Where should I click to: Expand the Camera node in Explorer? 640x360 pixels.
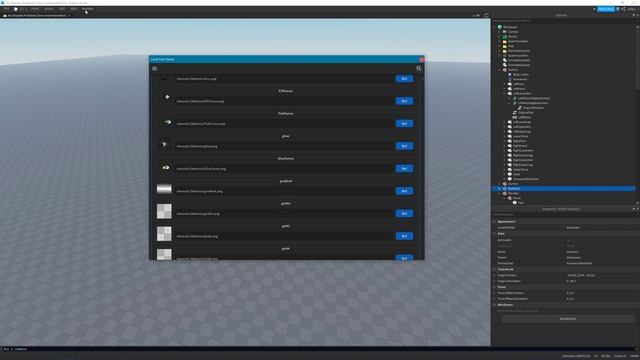(x=500, y=32)
